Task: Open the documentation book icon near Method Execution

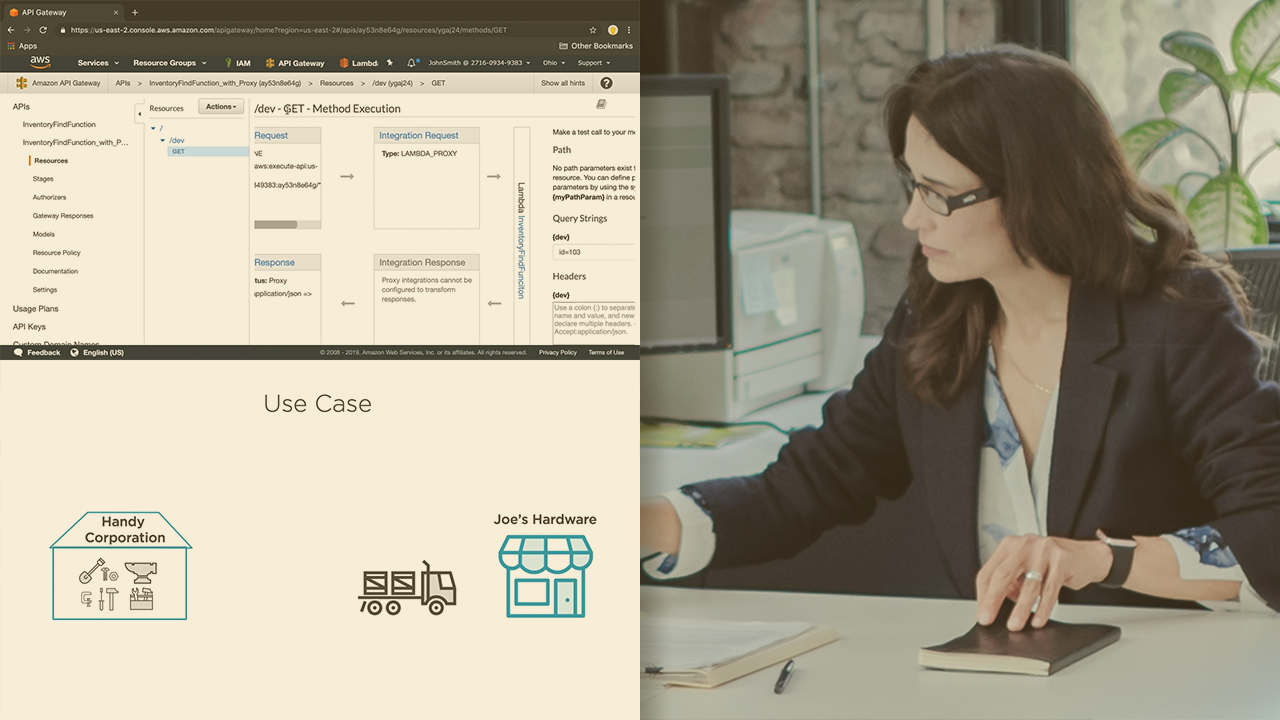Action: [601, 104]
